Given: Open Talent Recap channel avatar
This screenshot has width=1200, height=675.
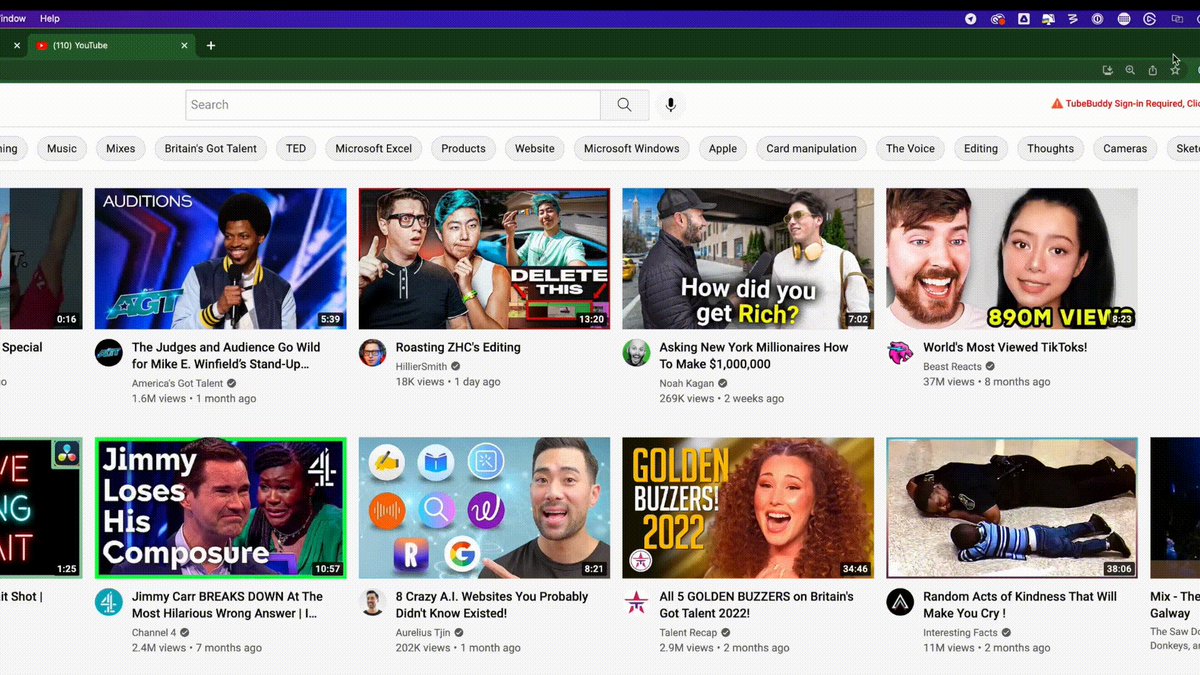Looking at the screenshot, I should point(636,602).
